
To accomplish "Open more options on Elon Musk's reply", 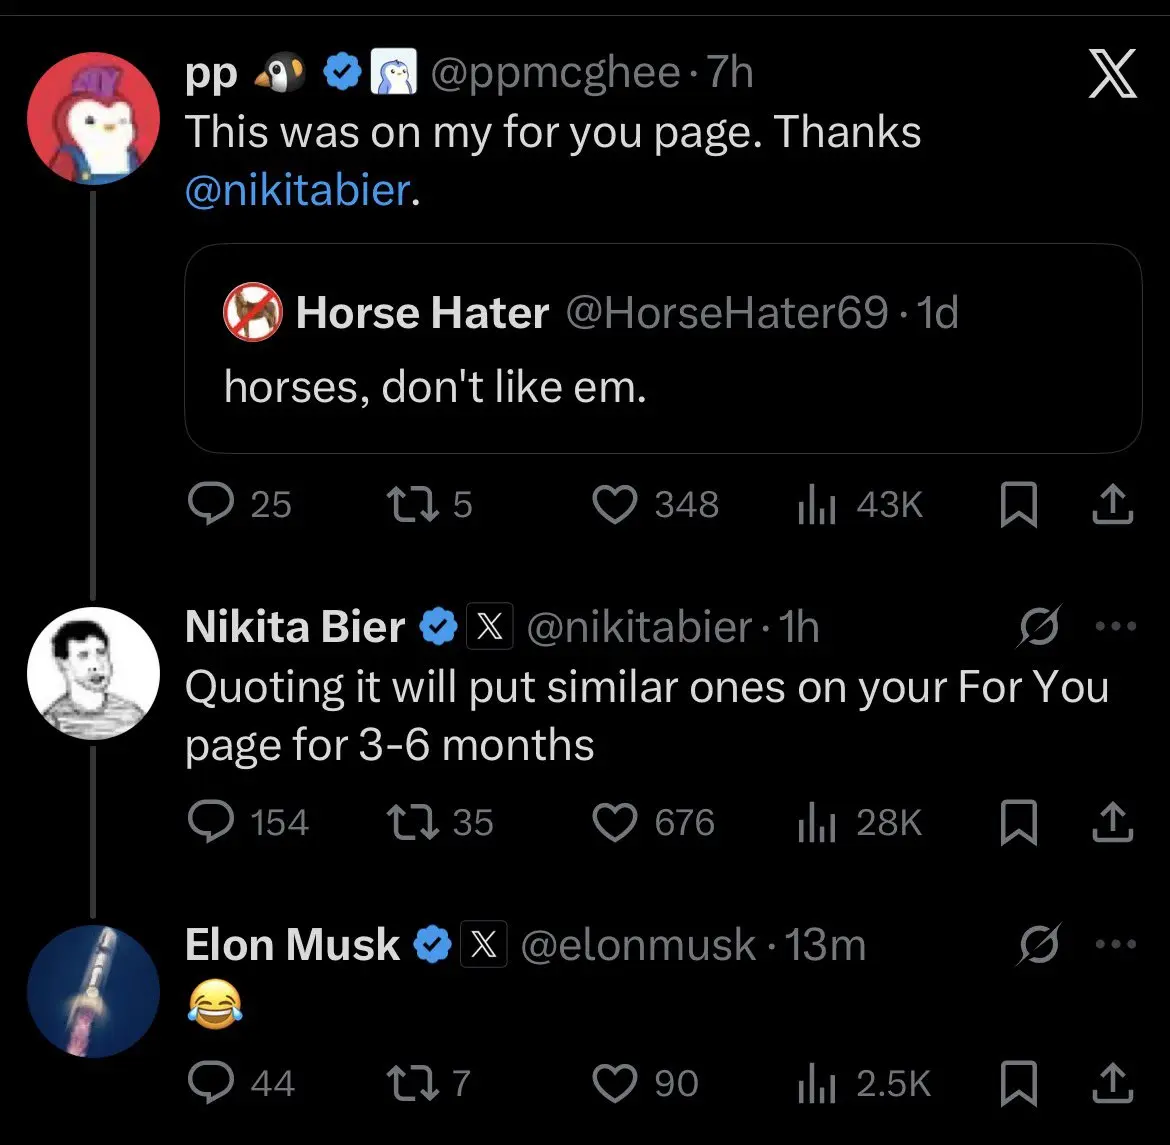I will [x=1116, y=944].
